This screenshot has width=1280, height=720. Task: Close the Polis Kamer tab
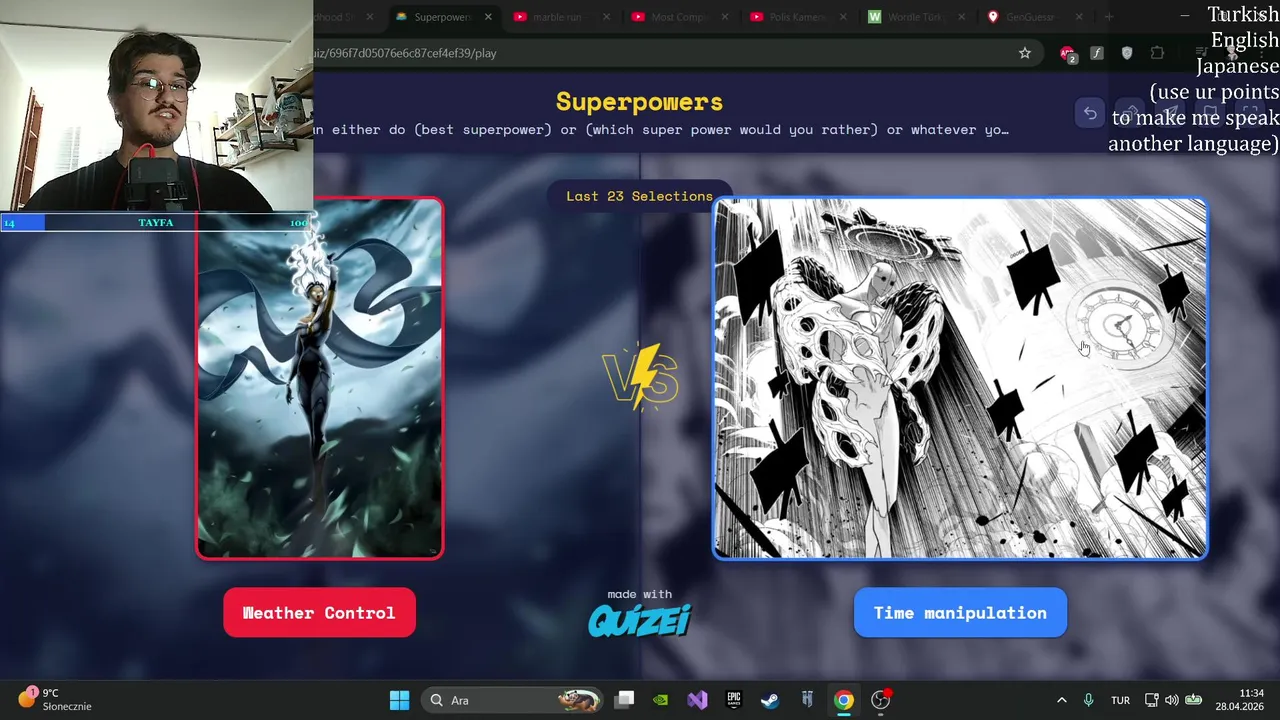844,17
